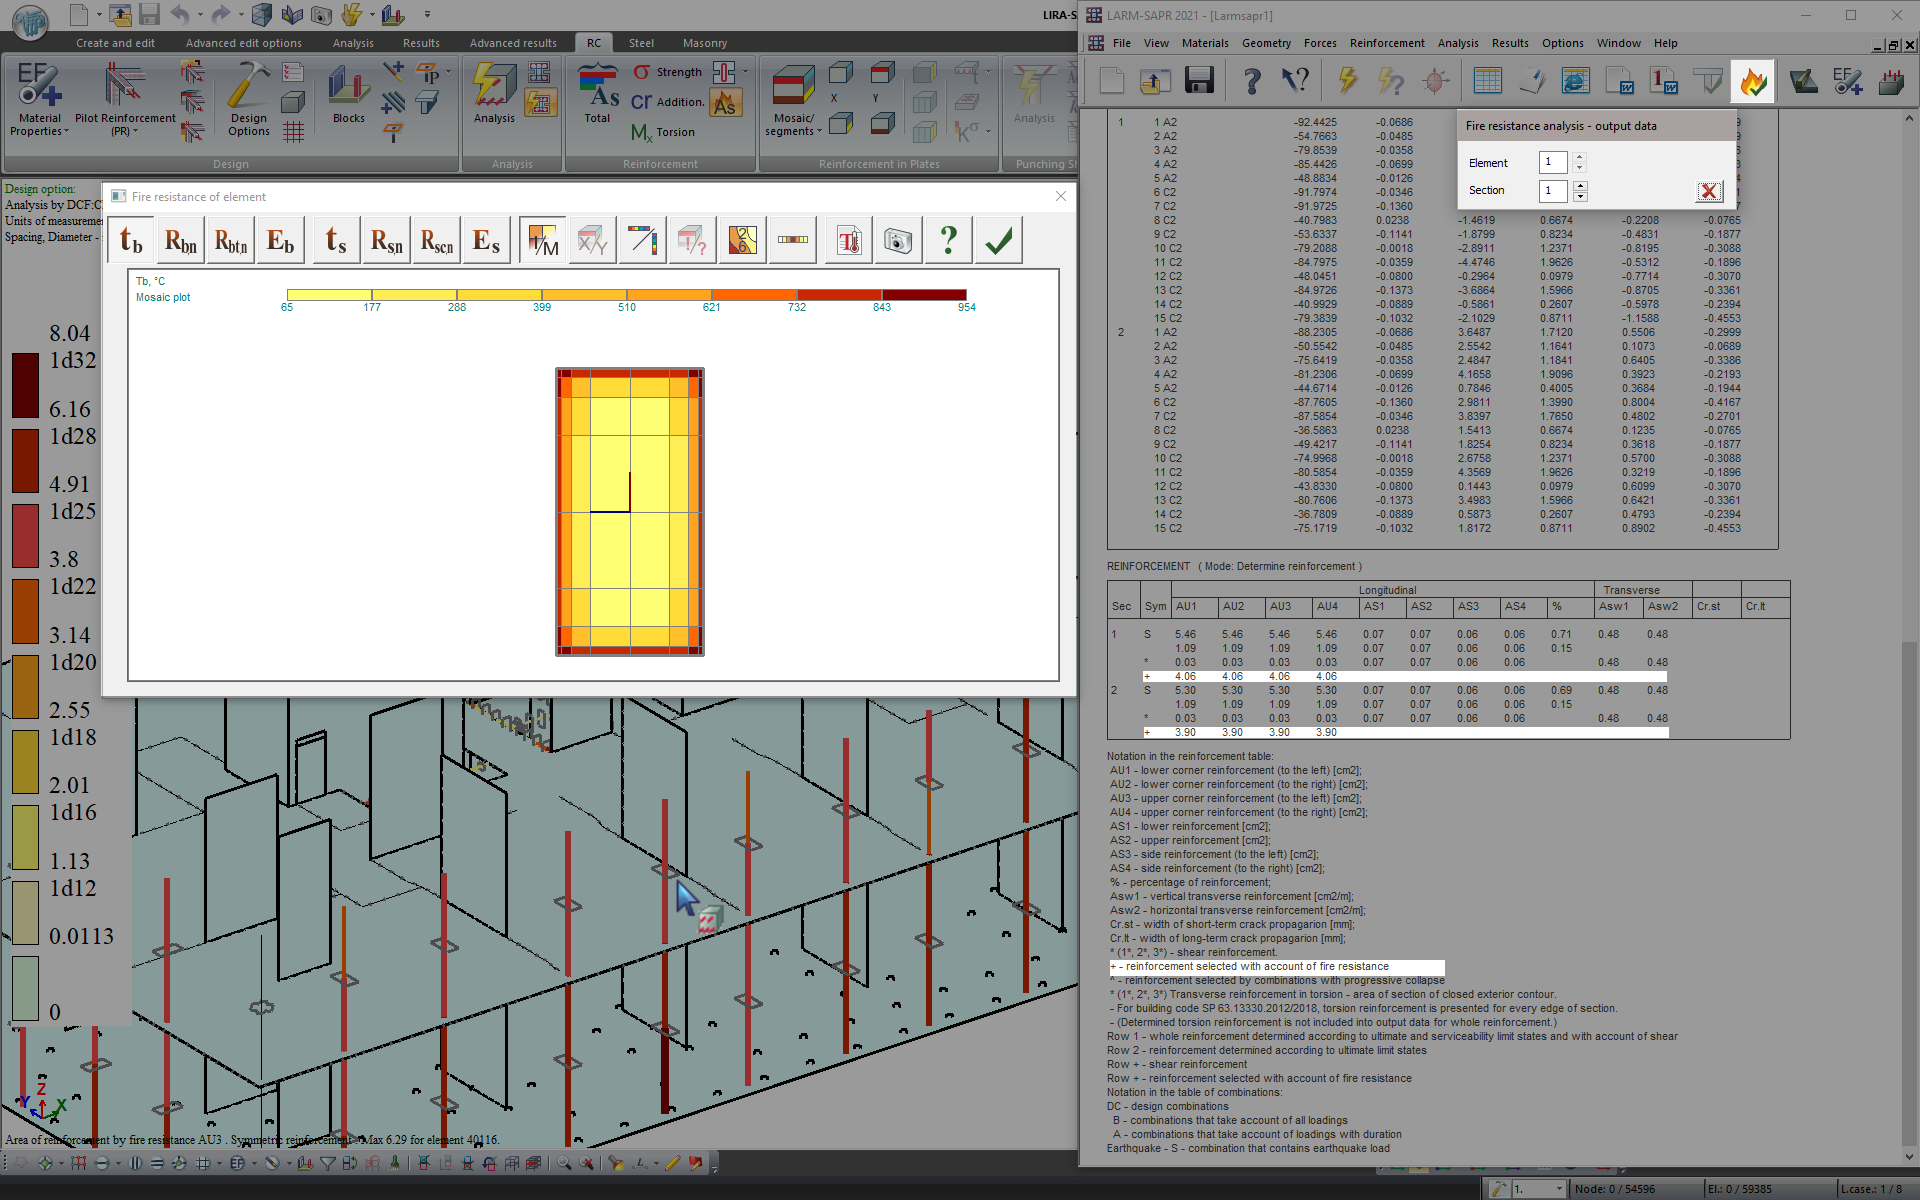Click the camera snapshot icon
This screenshot has height=1200, width=1920.
[898, 241]
